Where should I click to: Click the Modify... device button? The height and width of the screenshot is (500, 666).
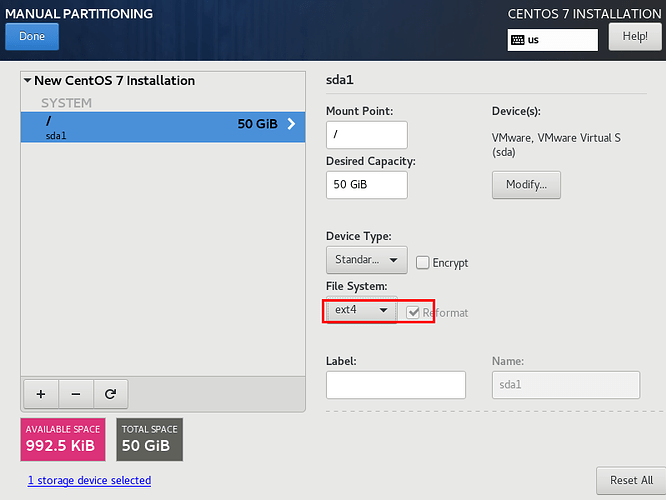526,185
